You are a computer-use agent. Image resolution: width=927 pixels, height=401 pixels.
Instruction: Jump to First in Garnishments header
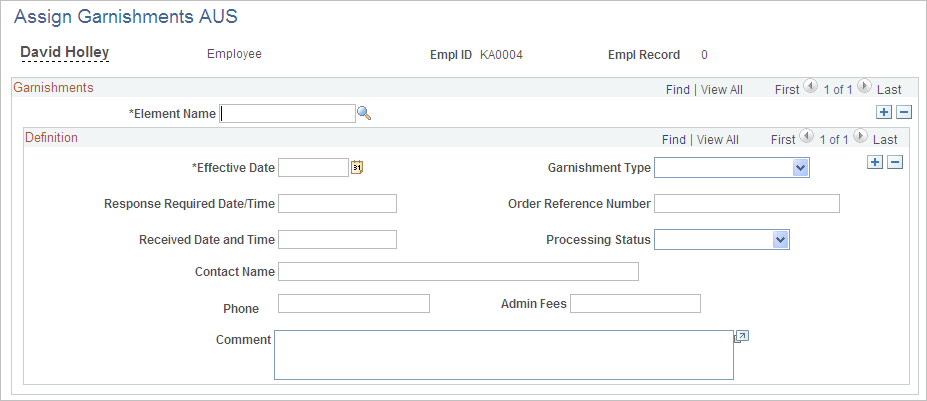tap(787, 90)
